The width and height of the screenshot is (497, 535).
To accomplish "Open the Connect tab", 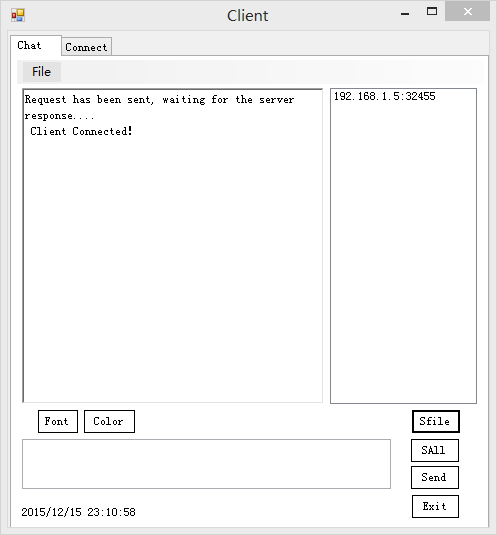I will click(x=86, y=47).
